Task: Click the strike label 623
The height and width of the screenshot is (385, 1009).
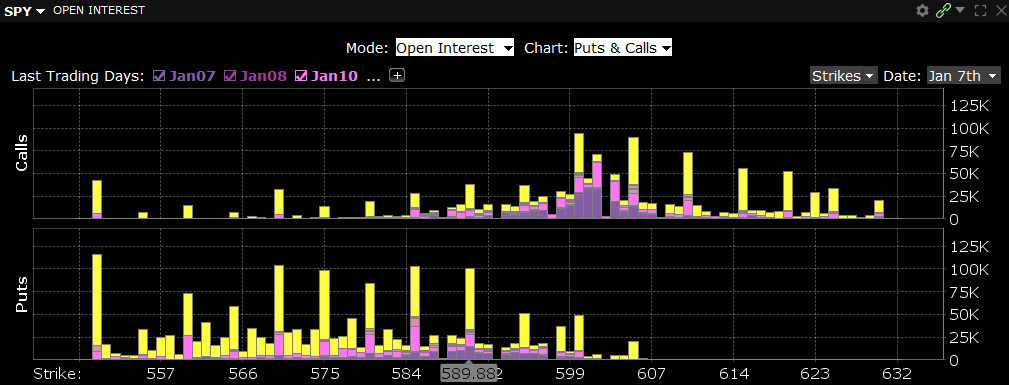Action: tap(815, 374)
